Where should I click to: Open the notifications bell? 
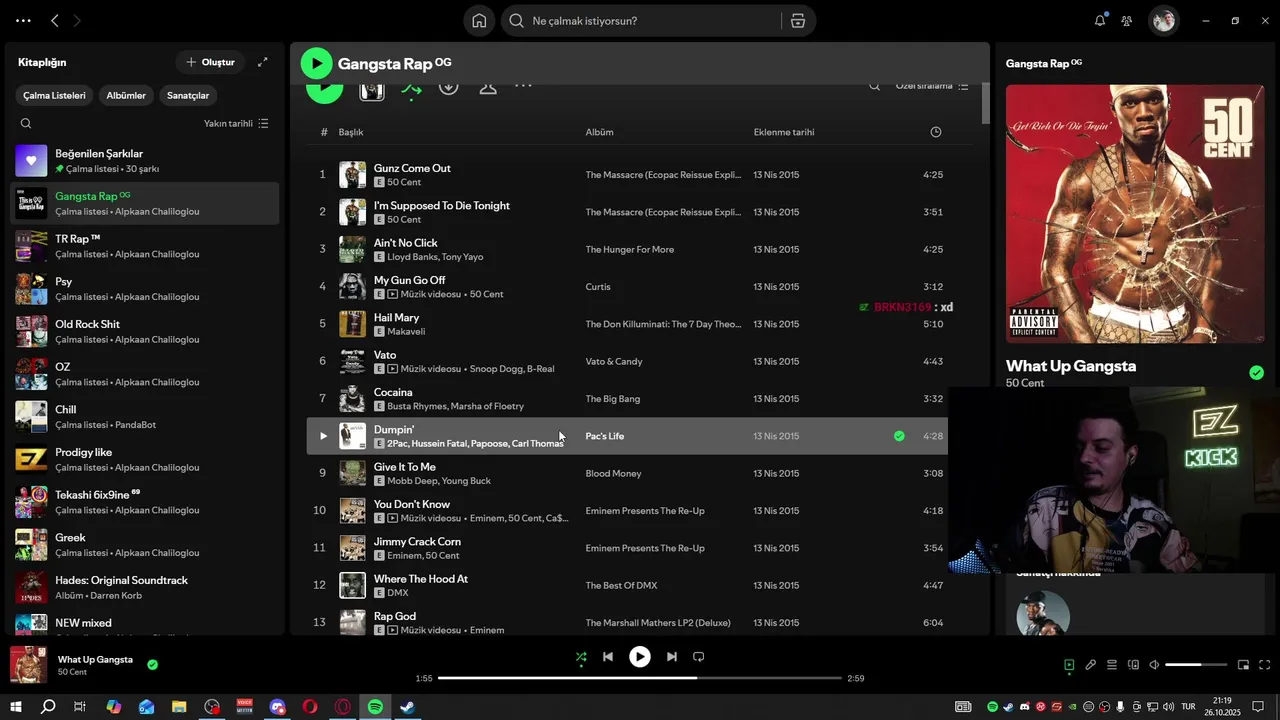(x=1100, y=20)
